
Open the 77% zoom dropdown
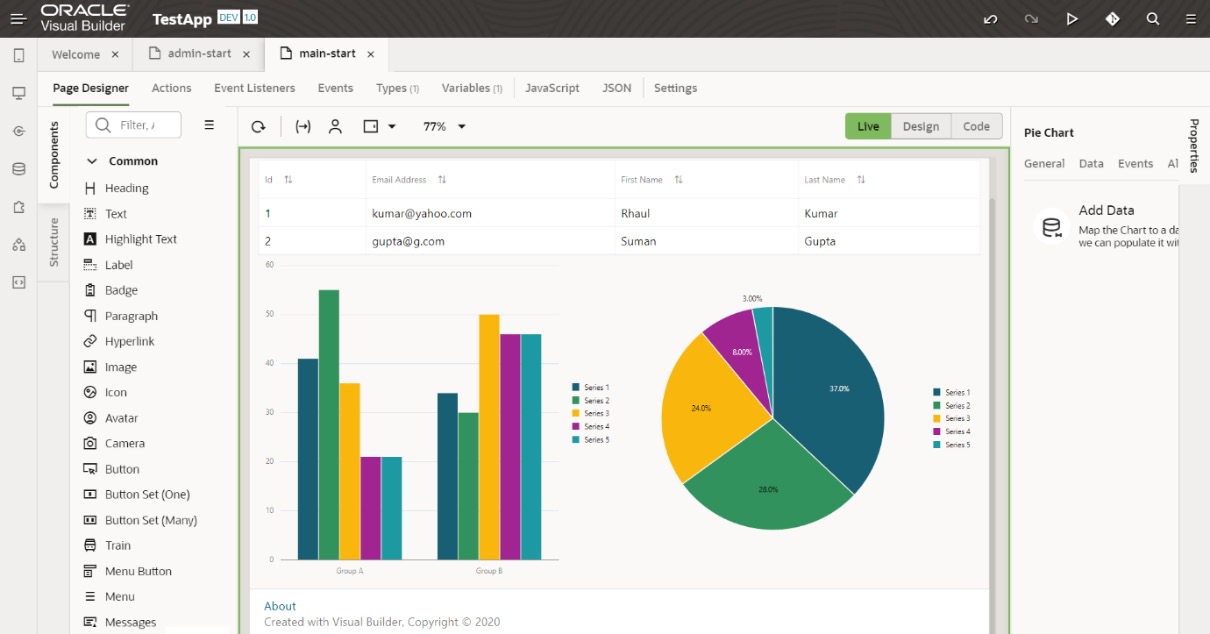445,127
